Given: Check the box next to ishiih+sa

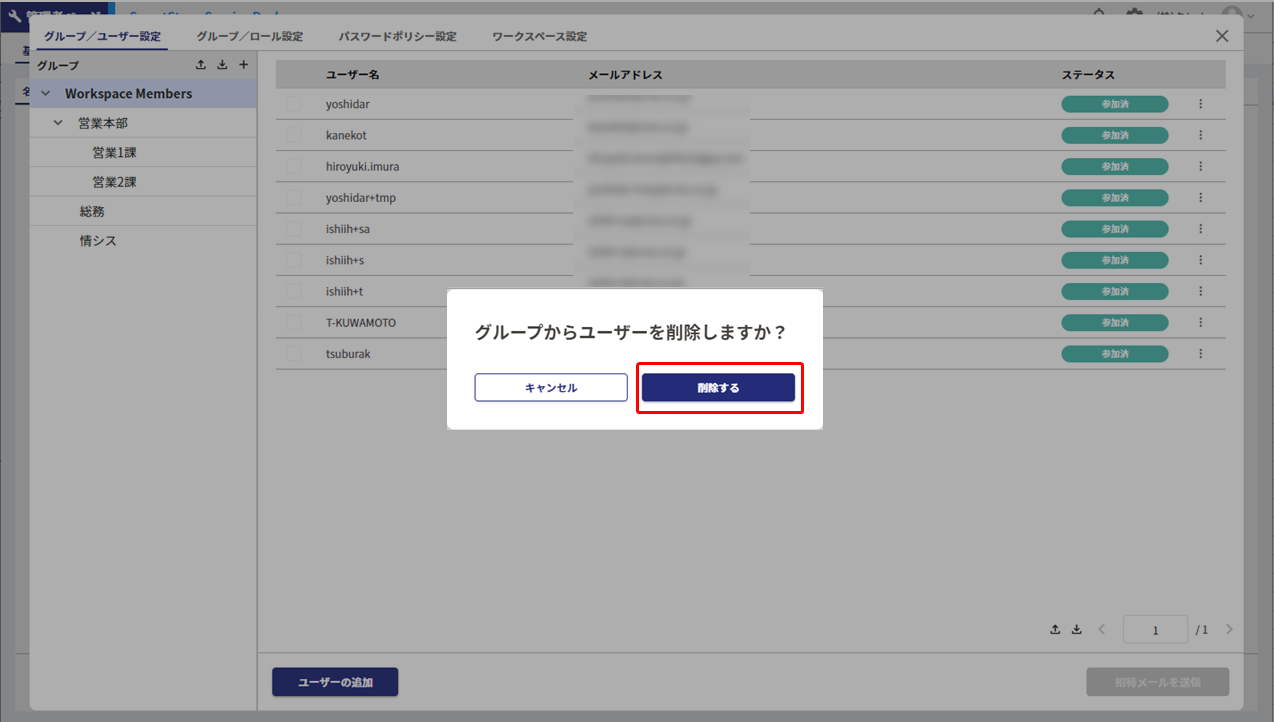Looking at the screenshot, I should (293, 229).
